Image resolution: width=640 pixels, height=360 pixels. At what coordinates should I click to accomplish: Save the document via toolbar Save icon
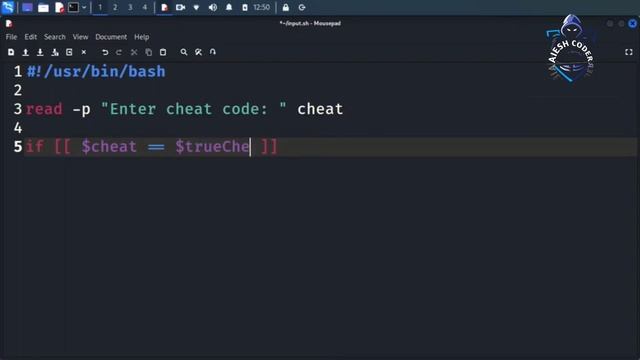pyautogui.click(x=40, y=52)
